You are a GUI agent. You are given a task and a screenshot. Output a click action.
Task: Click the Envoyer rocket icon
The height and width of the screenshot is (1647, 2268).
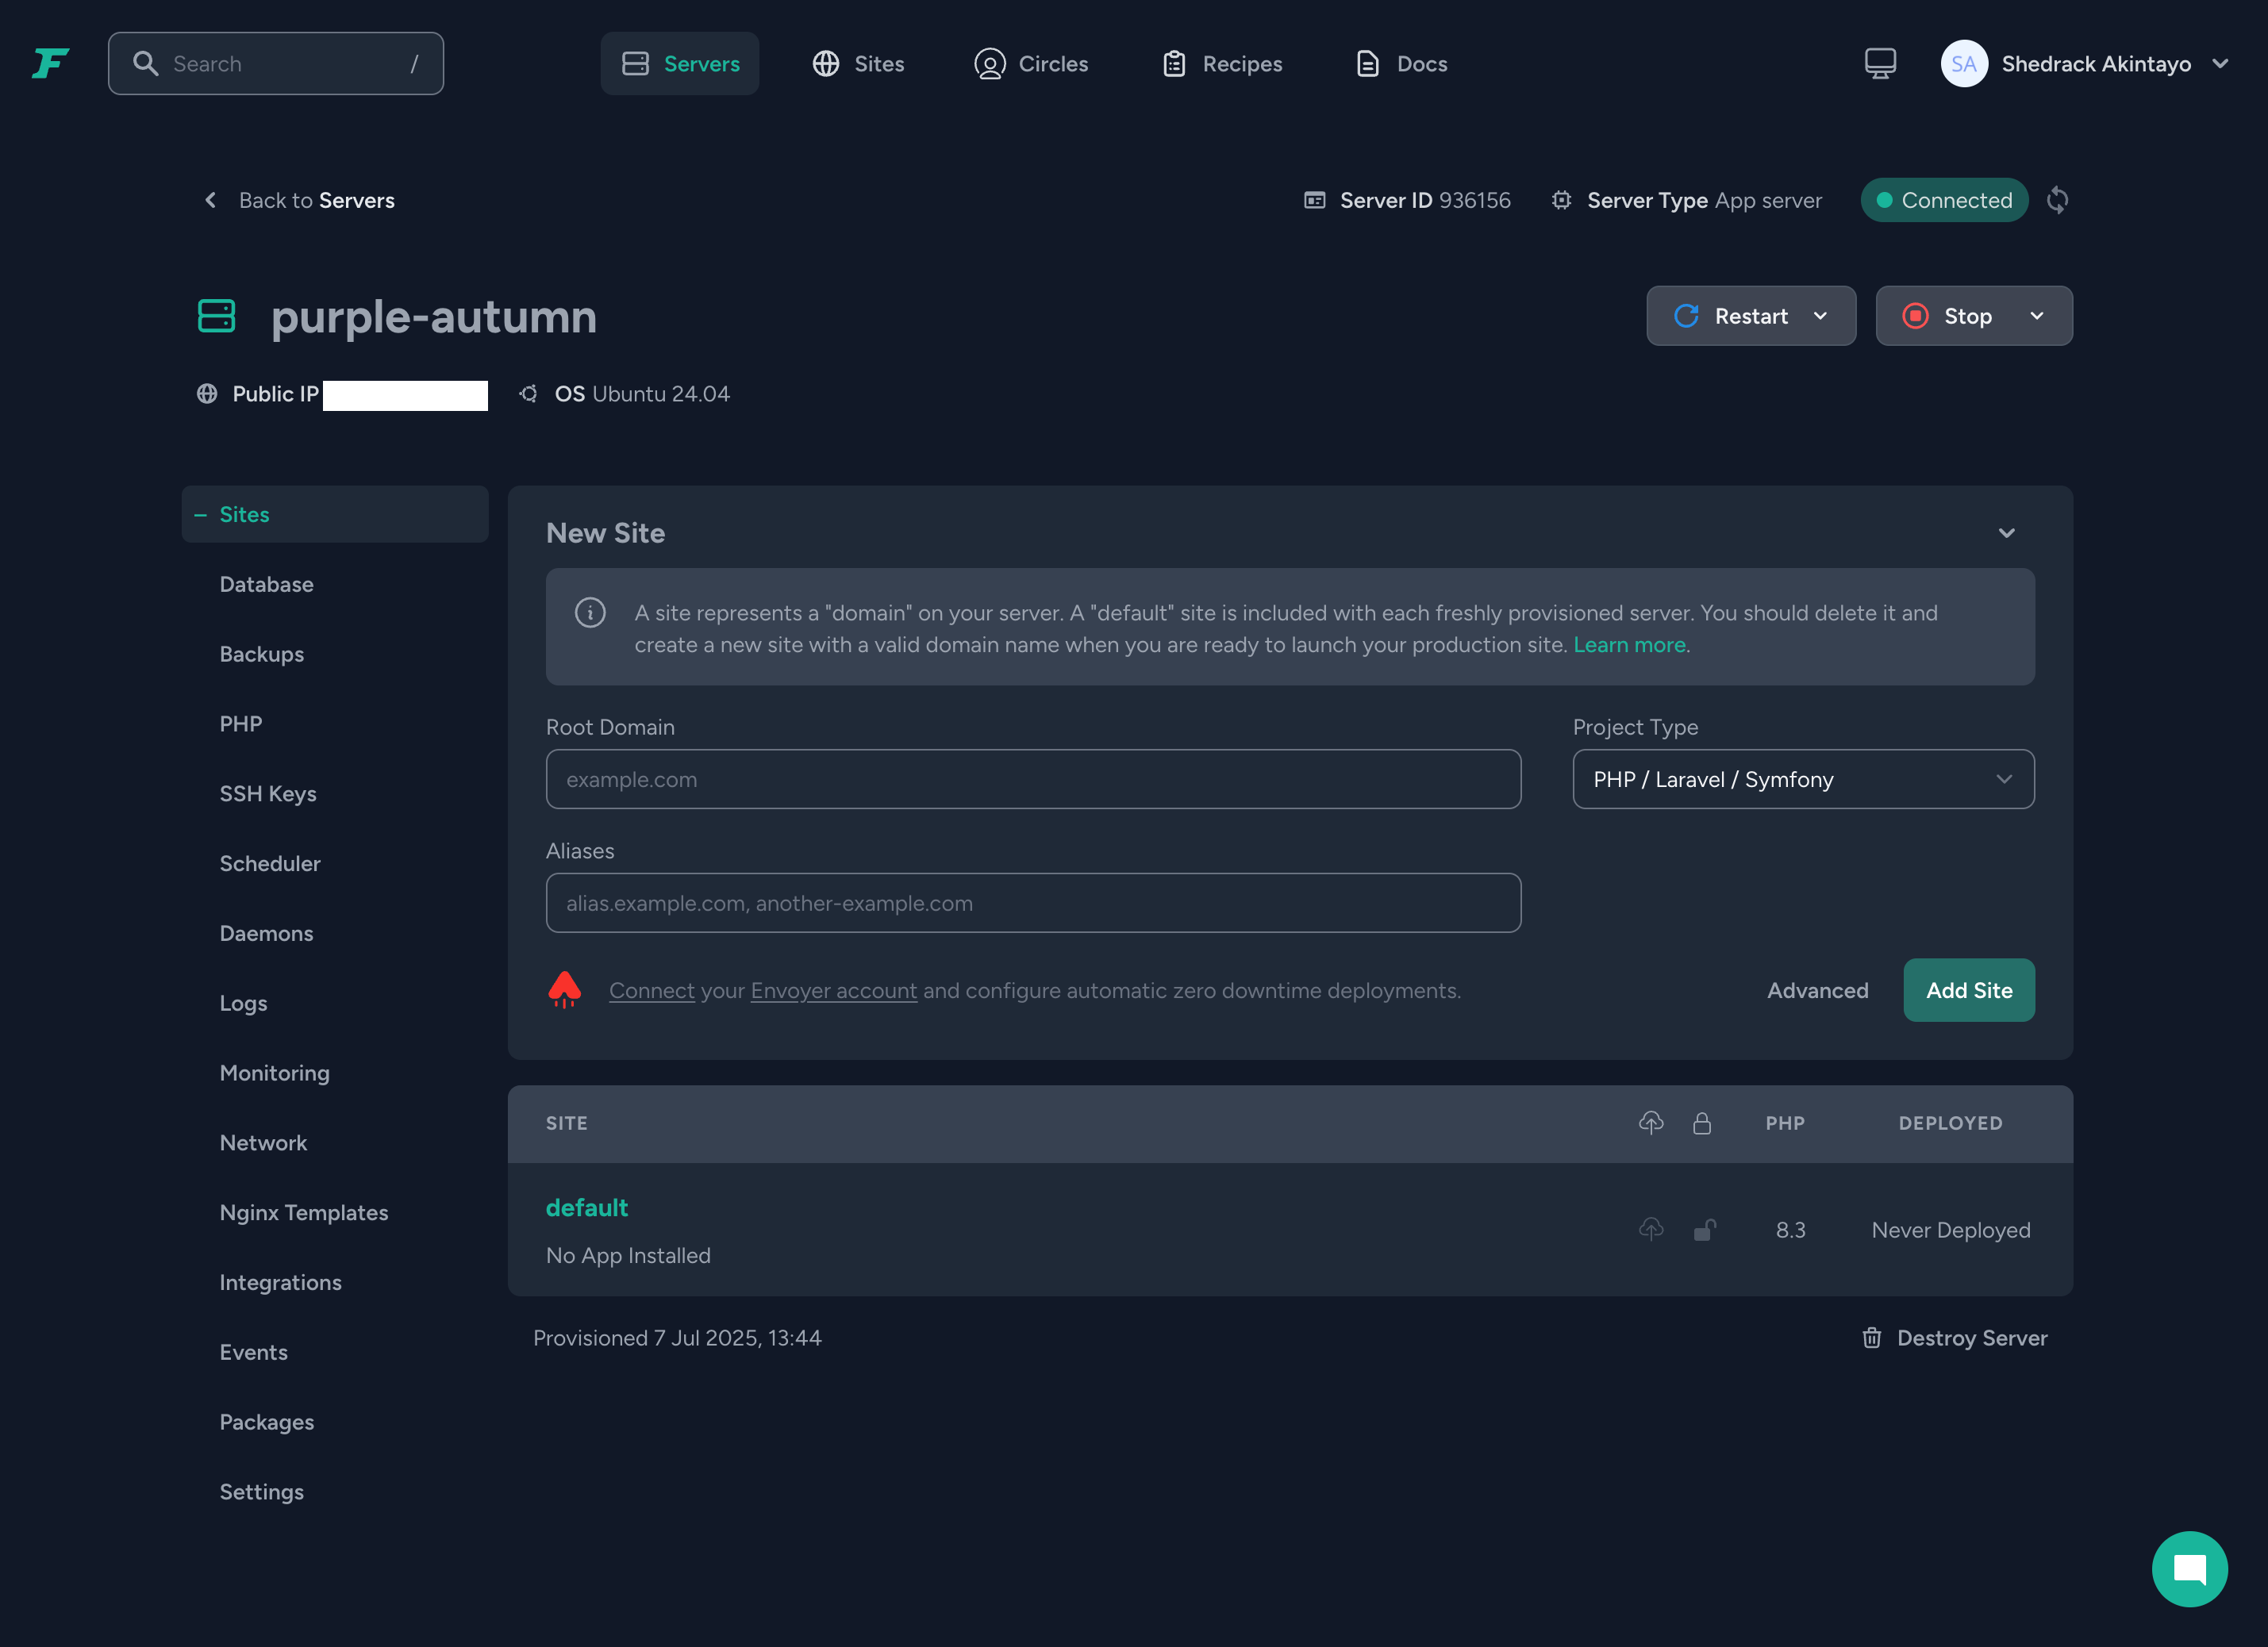coord(565,990)
